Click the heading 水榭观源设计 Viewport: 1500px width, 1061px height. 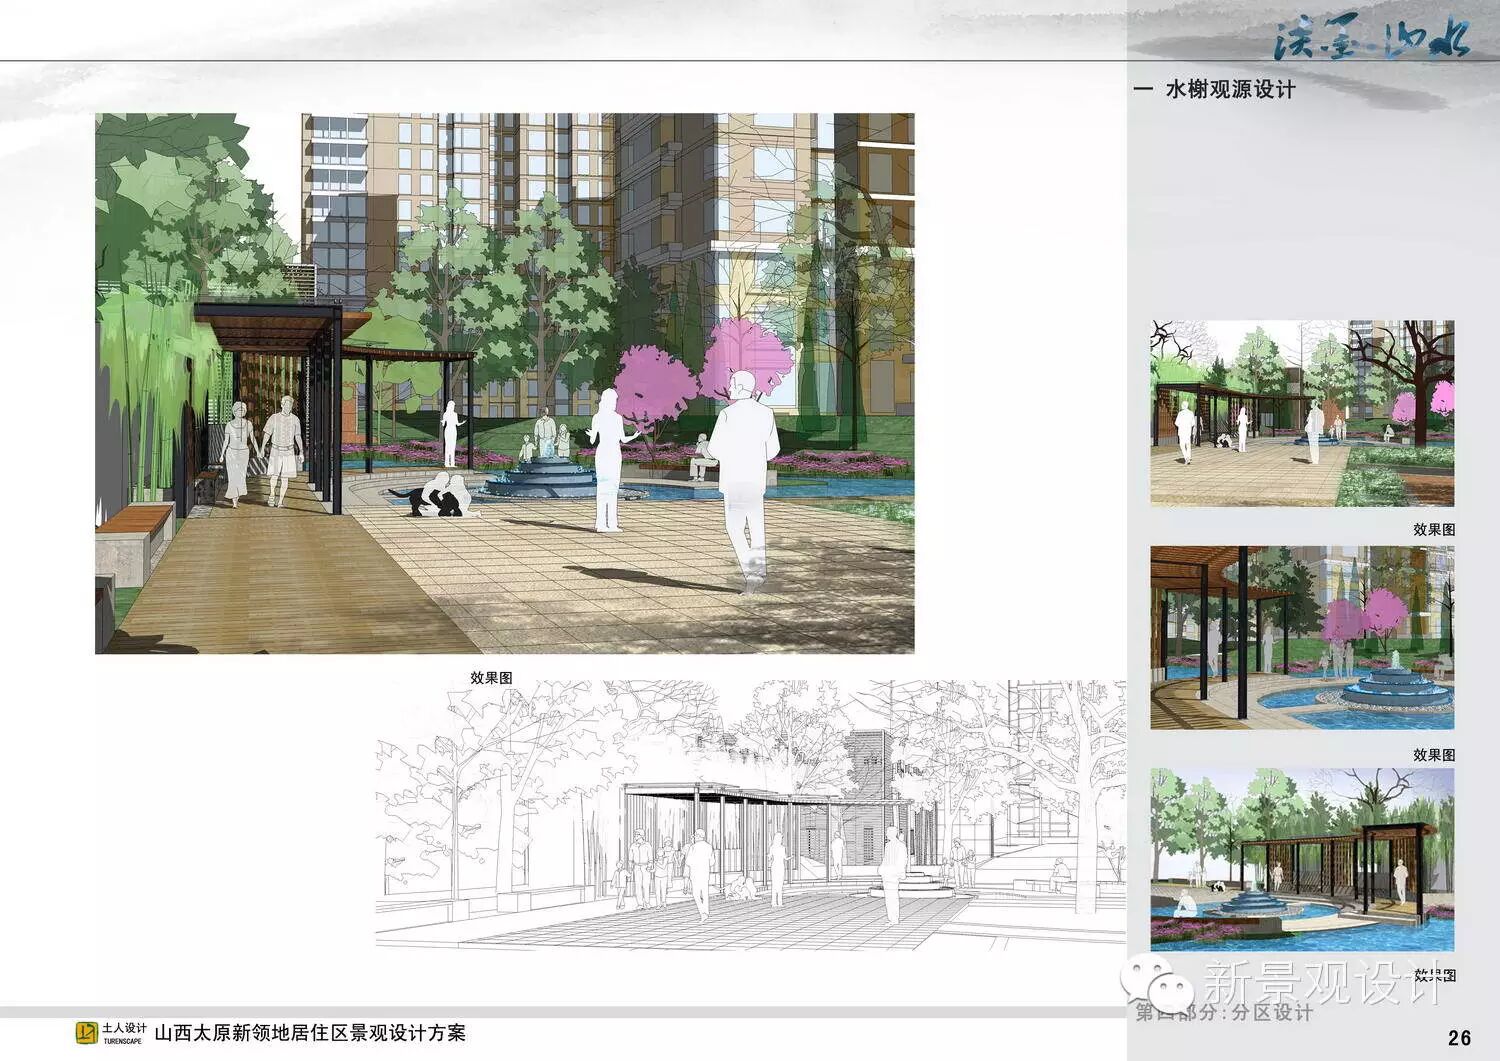(x=1230, y=89)
